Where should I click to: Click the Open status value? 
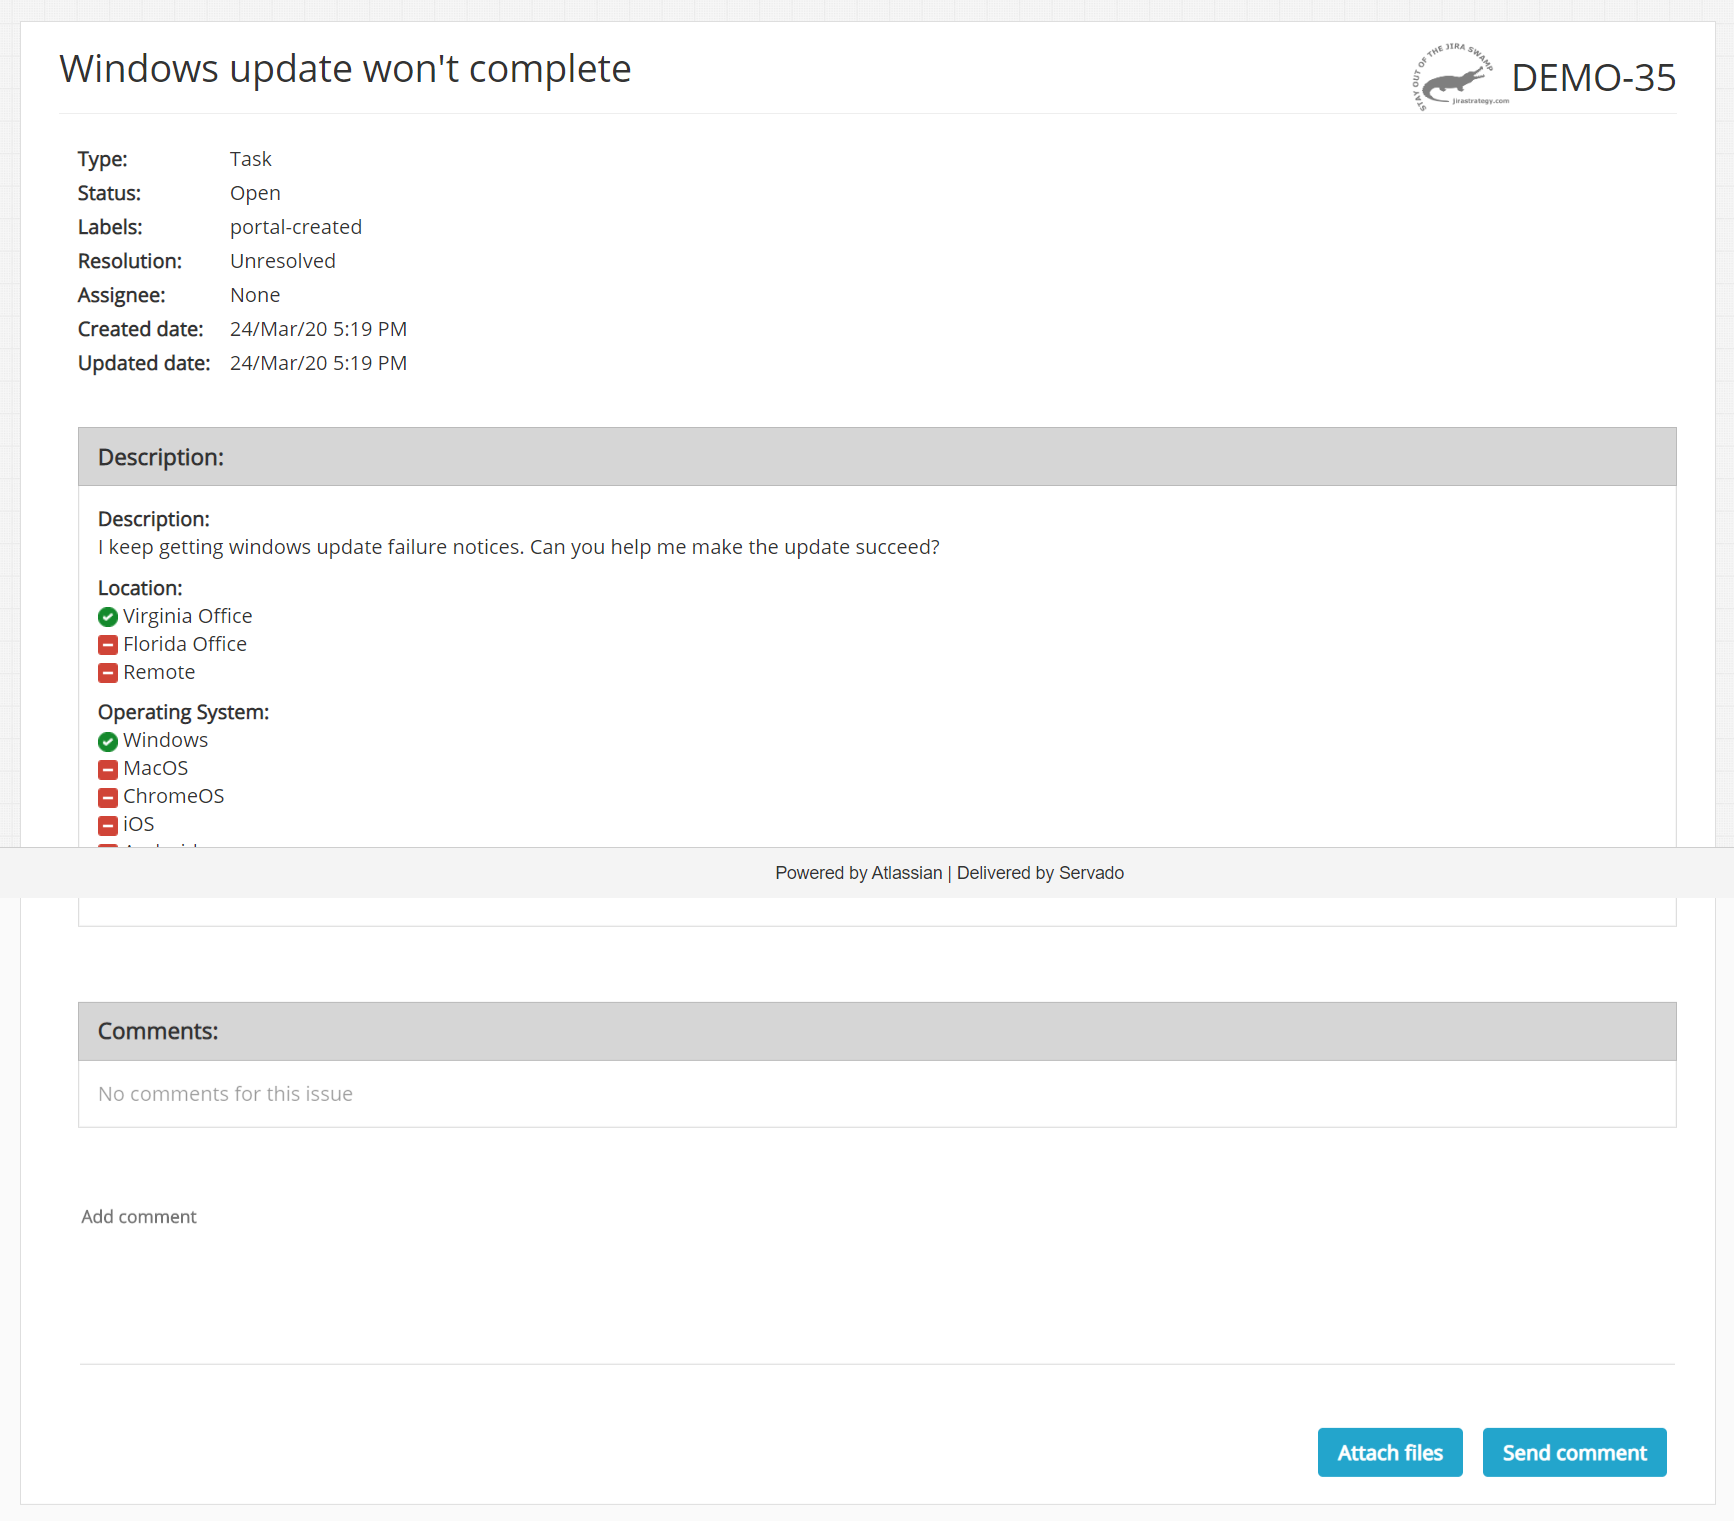[255, 193]
